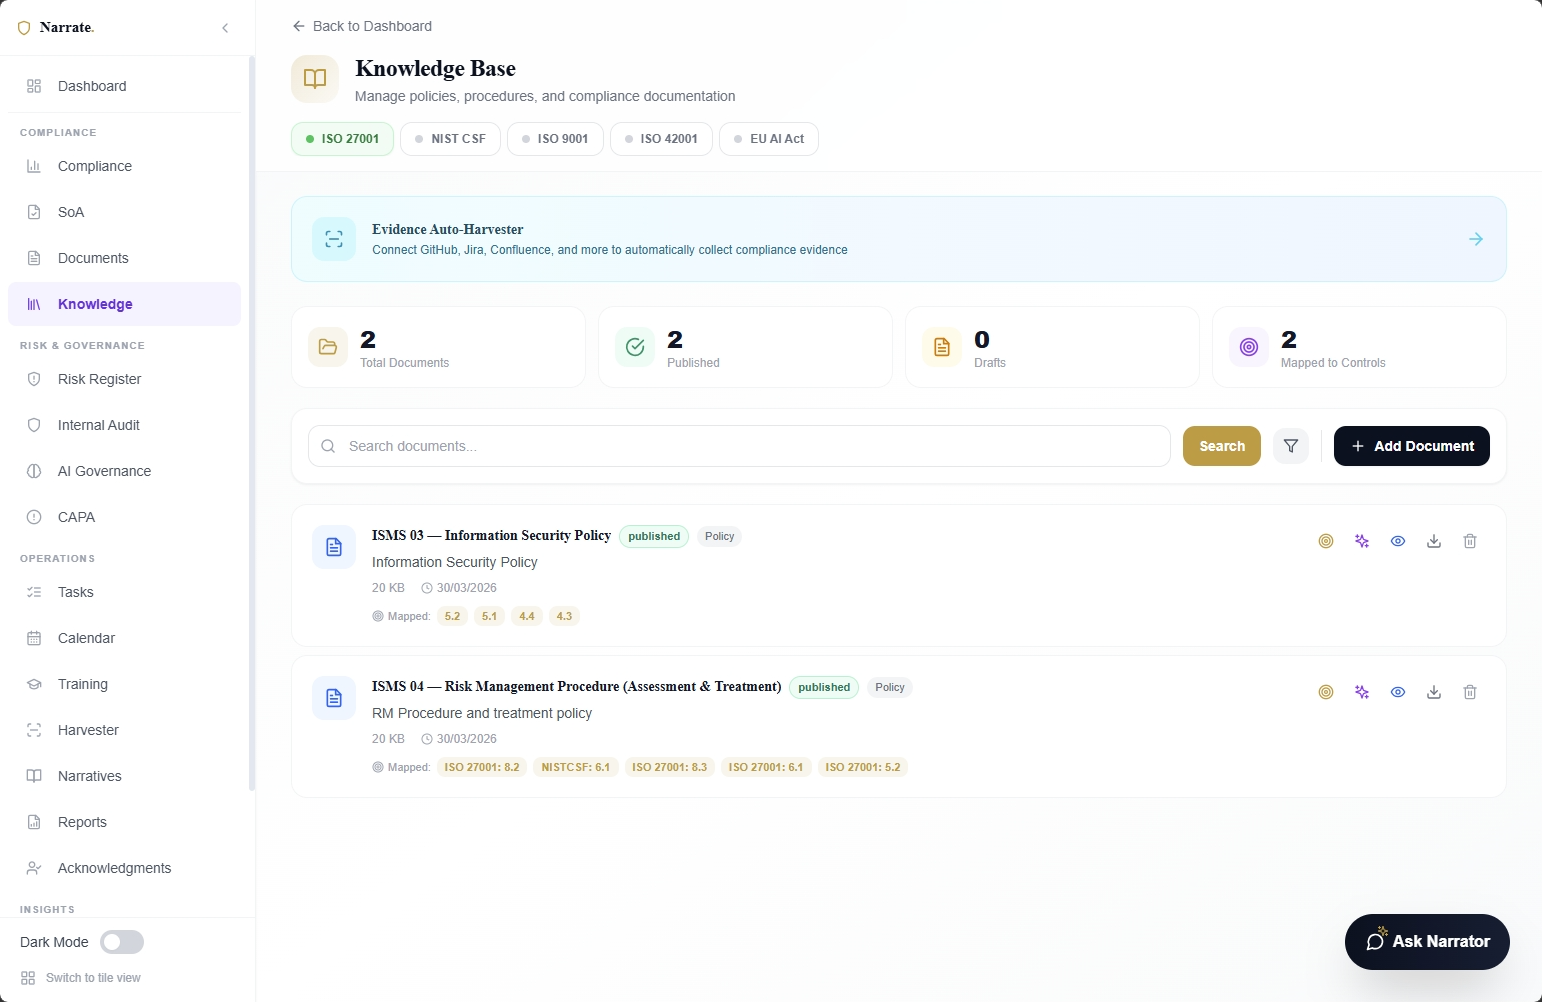Open the search filter funnel icon
The height and width of the screenshot is (1002, 1542).
(x=1290, y=446)
